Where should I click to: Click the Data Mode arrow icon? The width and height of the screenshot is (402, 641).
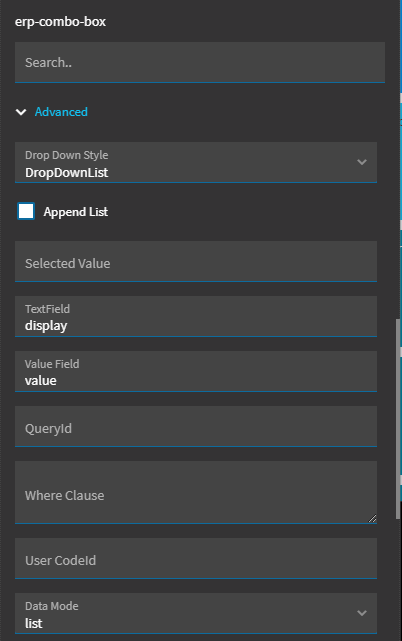(362, 613)
